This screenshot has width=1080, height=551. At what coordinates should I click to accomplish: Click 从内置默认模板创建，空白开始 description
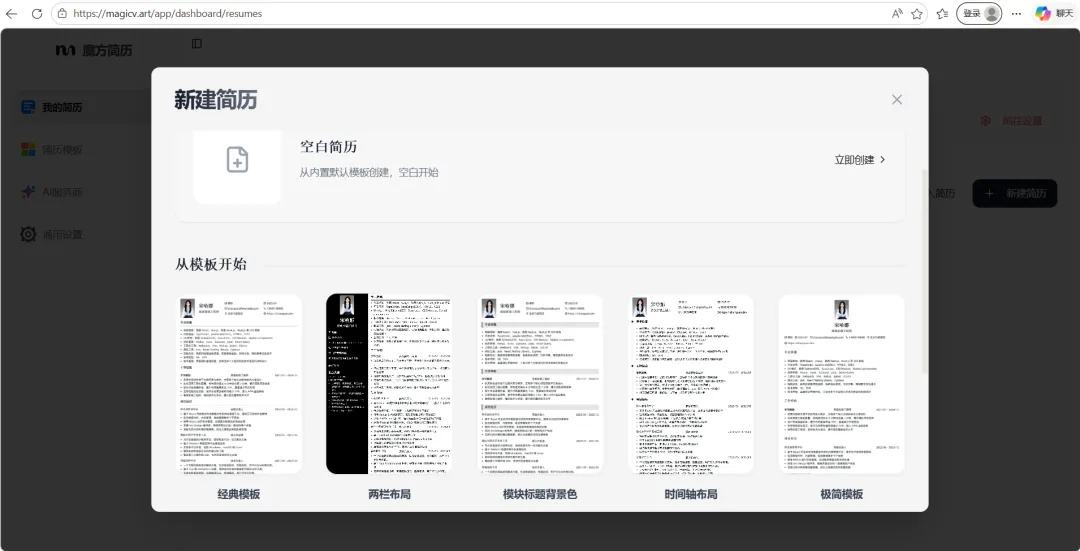point(368,172)
